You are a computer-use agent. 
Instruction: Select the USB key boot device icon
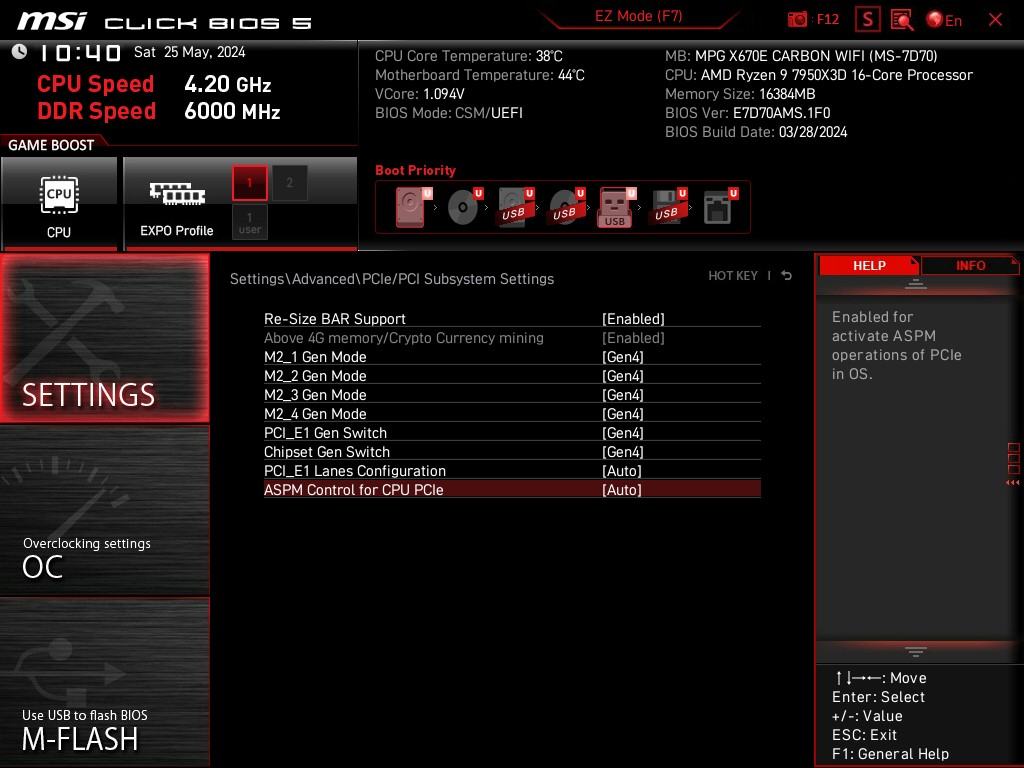[x=616, y=207]
